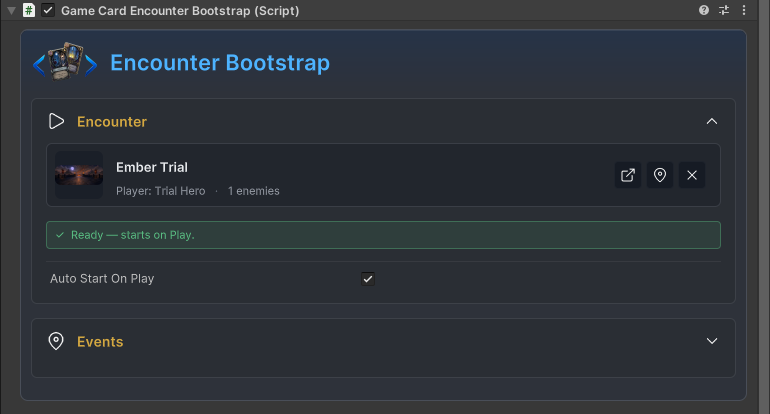Open the component three-dot context menu

(744, 10)
